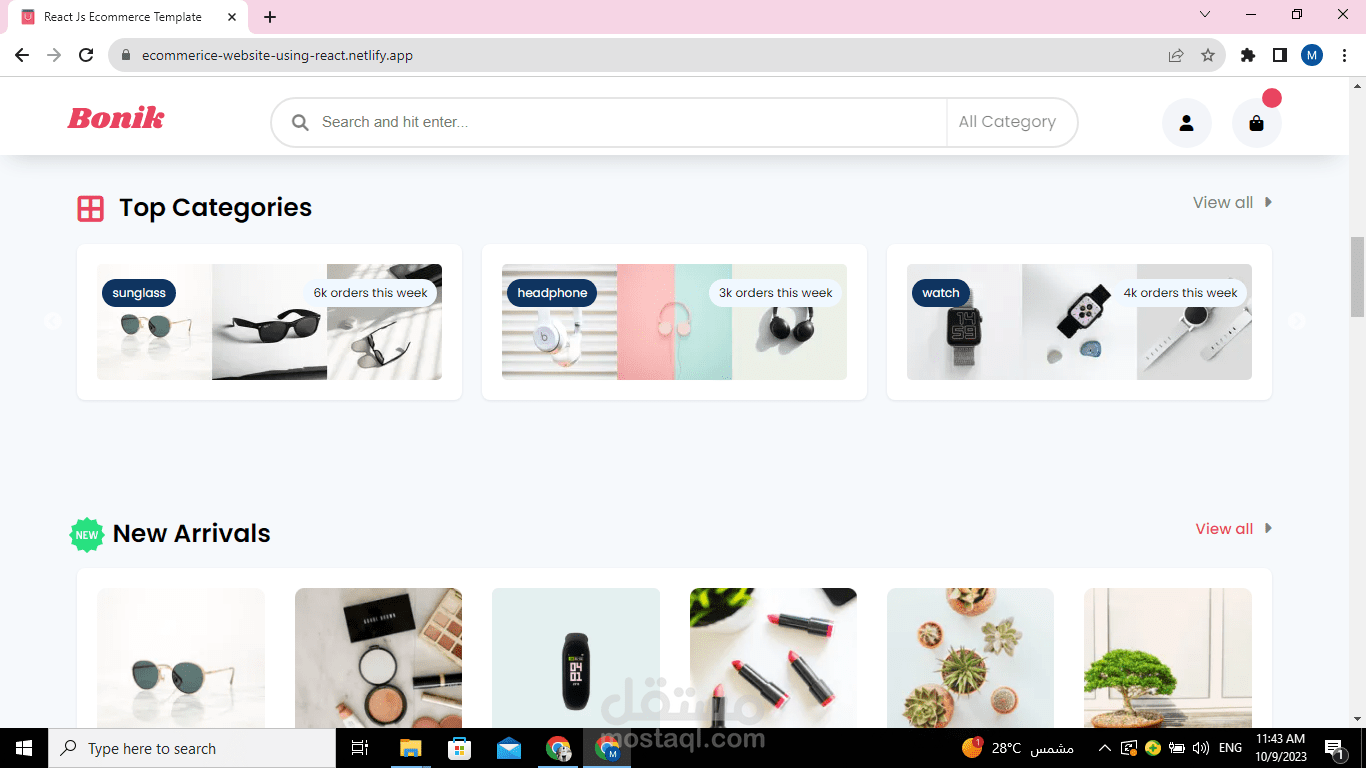The width and height of the screenshot is (1366, 768).
Task: Slide Top Categories carousel right arrow
Action: [x=1297, y=321]
